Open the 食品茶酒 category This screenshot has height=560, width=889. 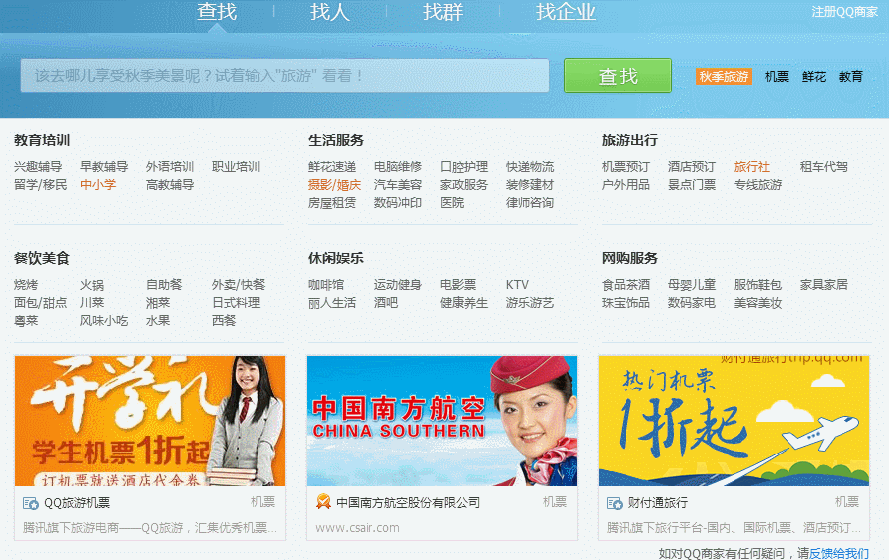click(626, 285)
